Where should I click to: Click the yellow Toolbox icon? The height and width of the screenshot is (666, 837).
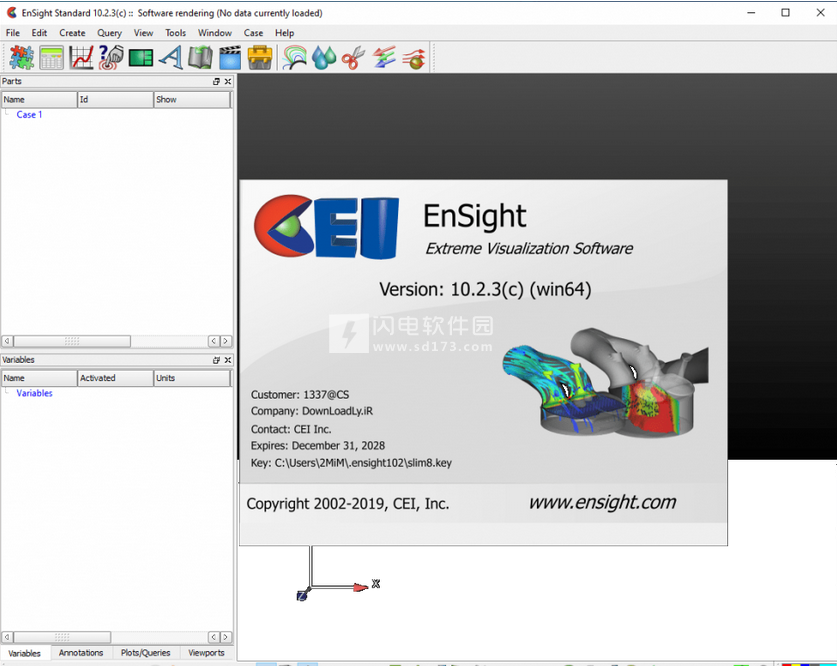click(260, 58)
